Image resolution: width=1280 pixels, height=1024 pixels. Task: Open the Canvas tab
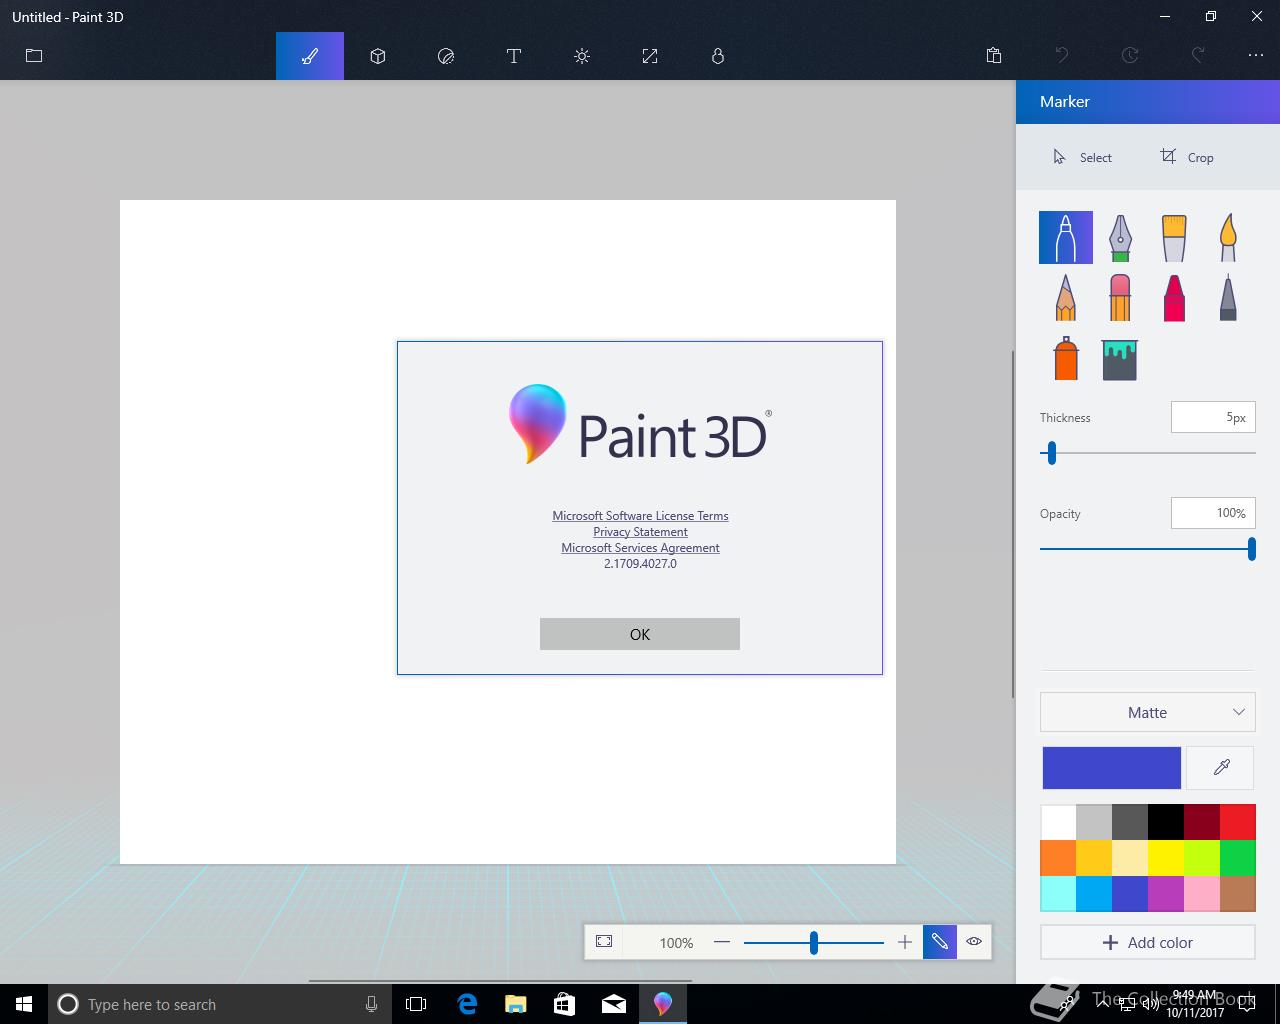pyautogui.click(x=650, y=56)
